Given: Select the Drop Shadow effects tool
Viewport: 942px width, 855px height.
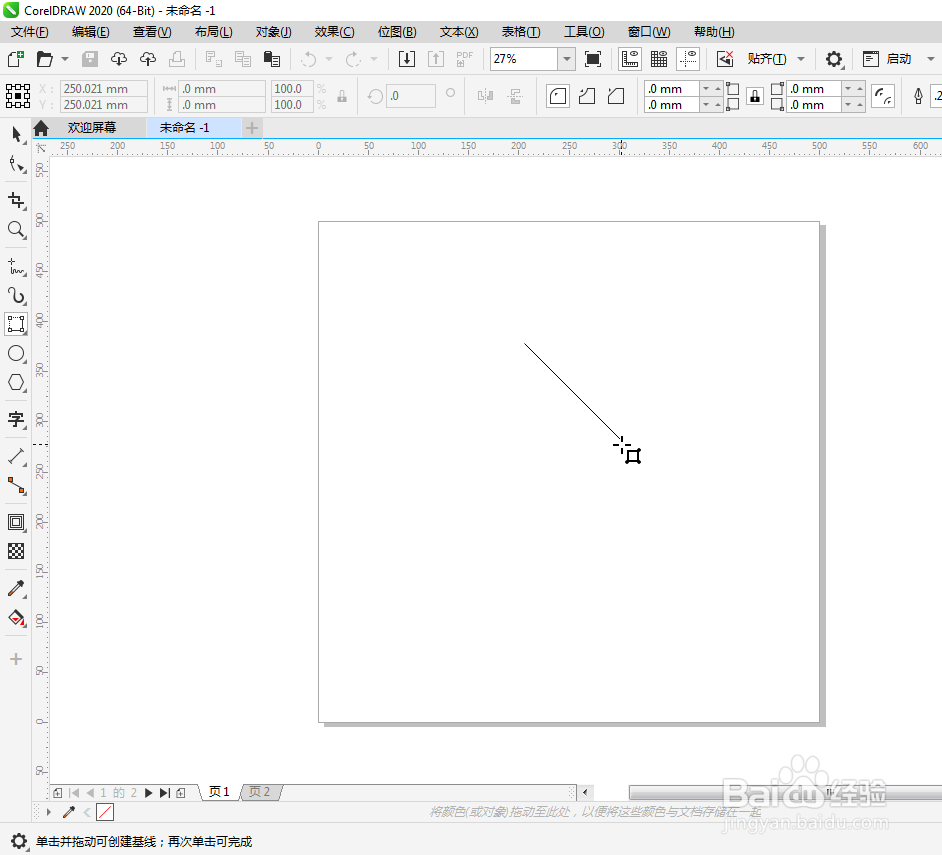Looking at the screenshot, I should tap(16, 522).
